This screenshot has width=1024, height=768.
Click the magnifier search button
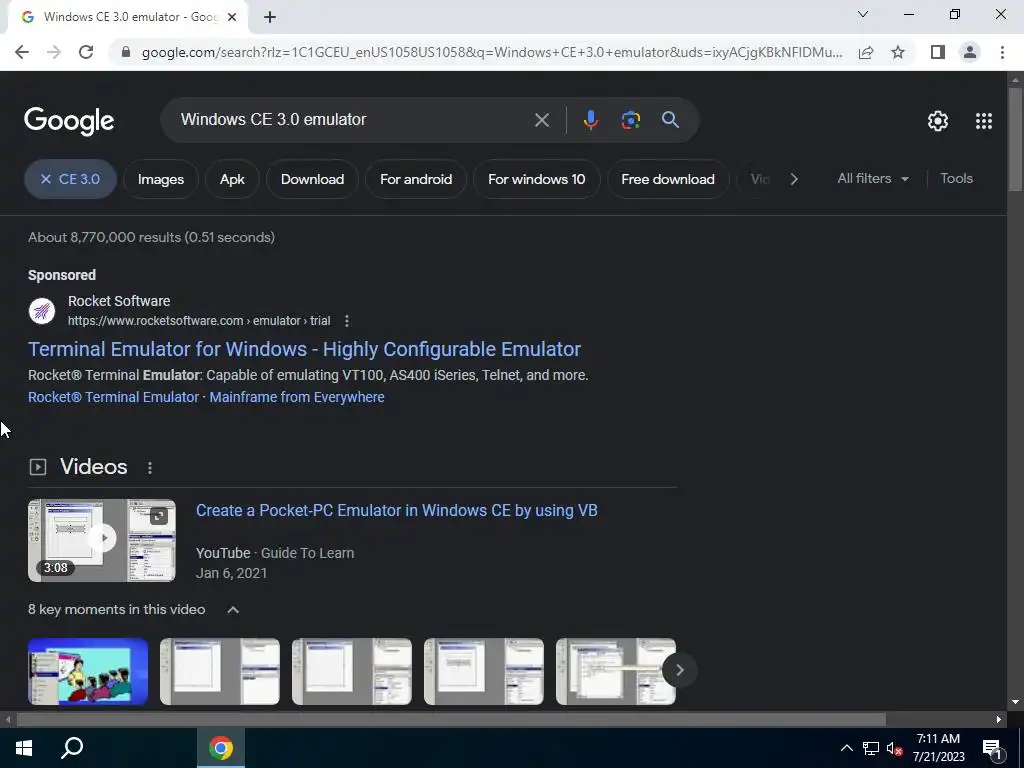(670, 120)
